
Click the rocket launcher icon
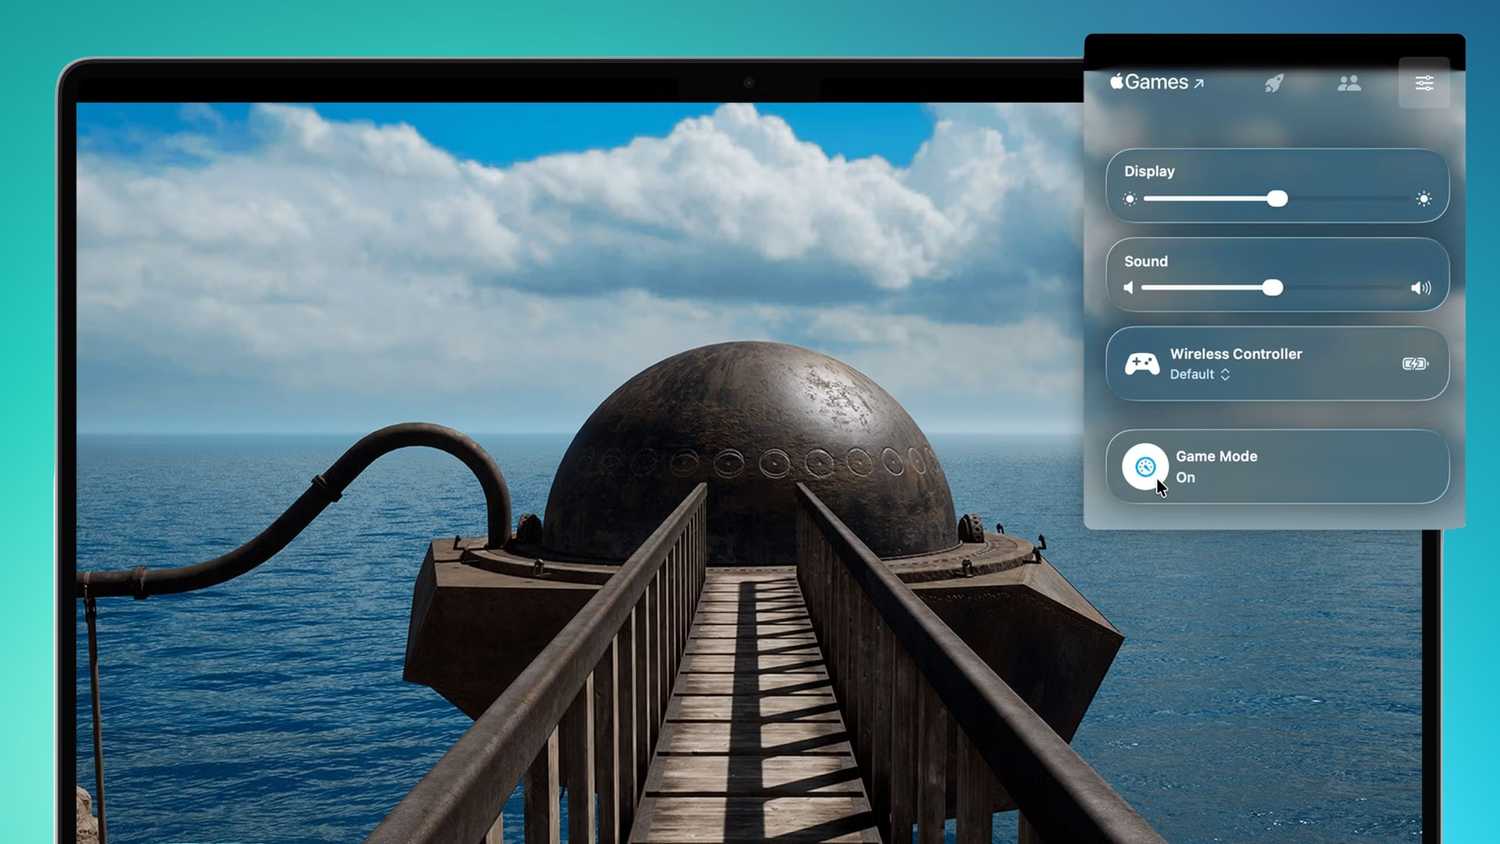click(x=1273, y=83)
